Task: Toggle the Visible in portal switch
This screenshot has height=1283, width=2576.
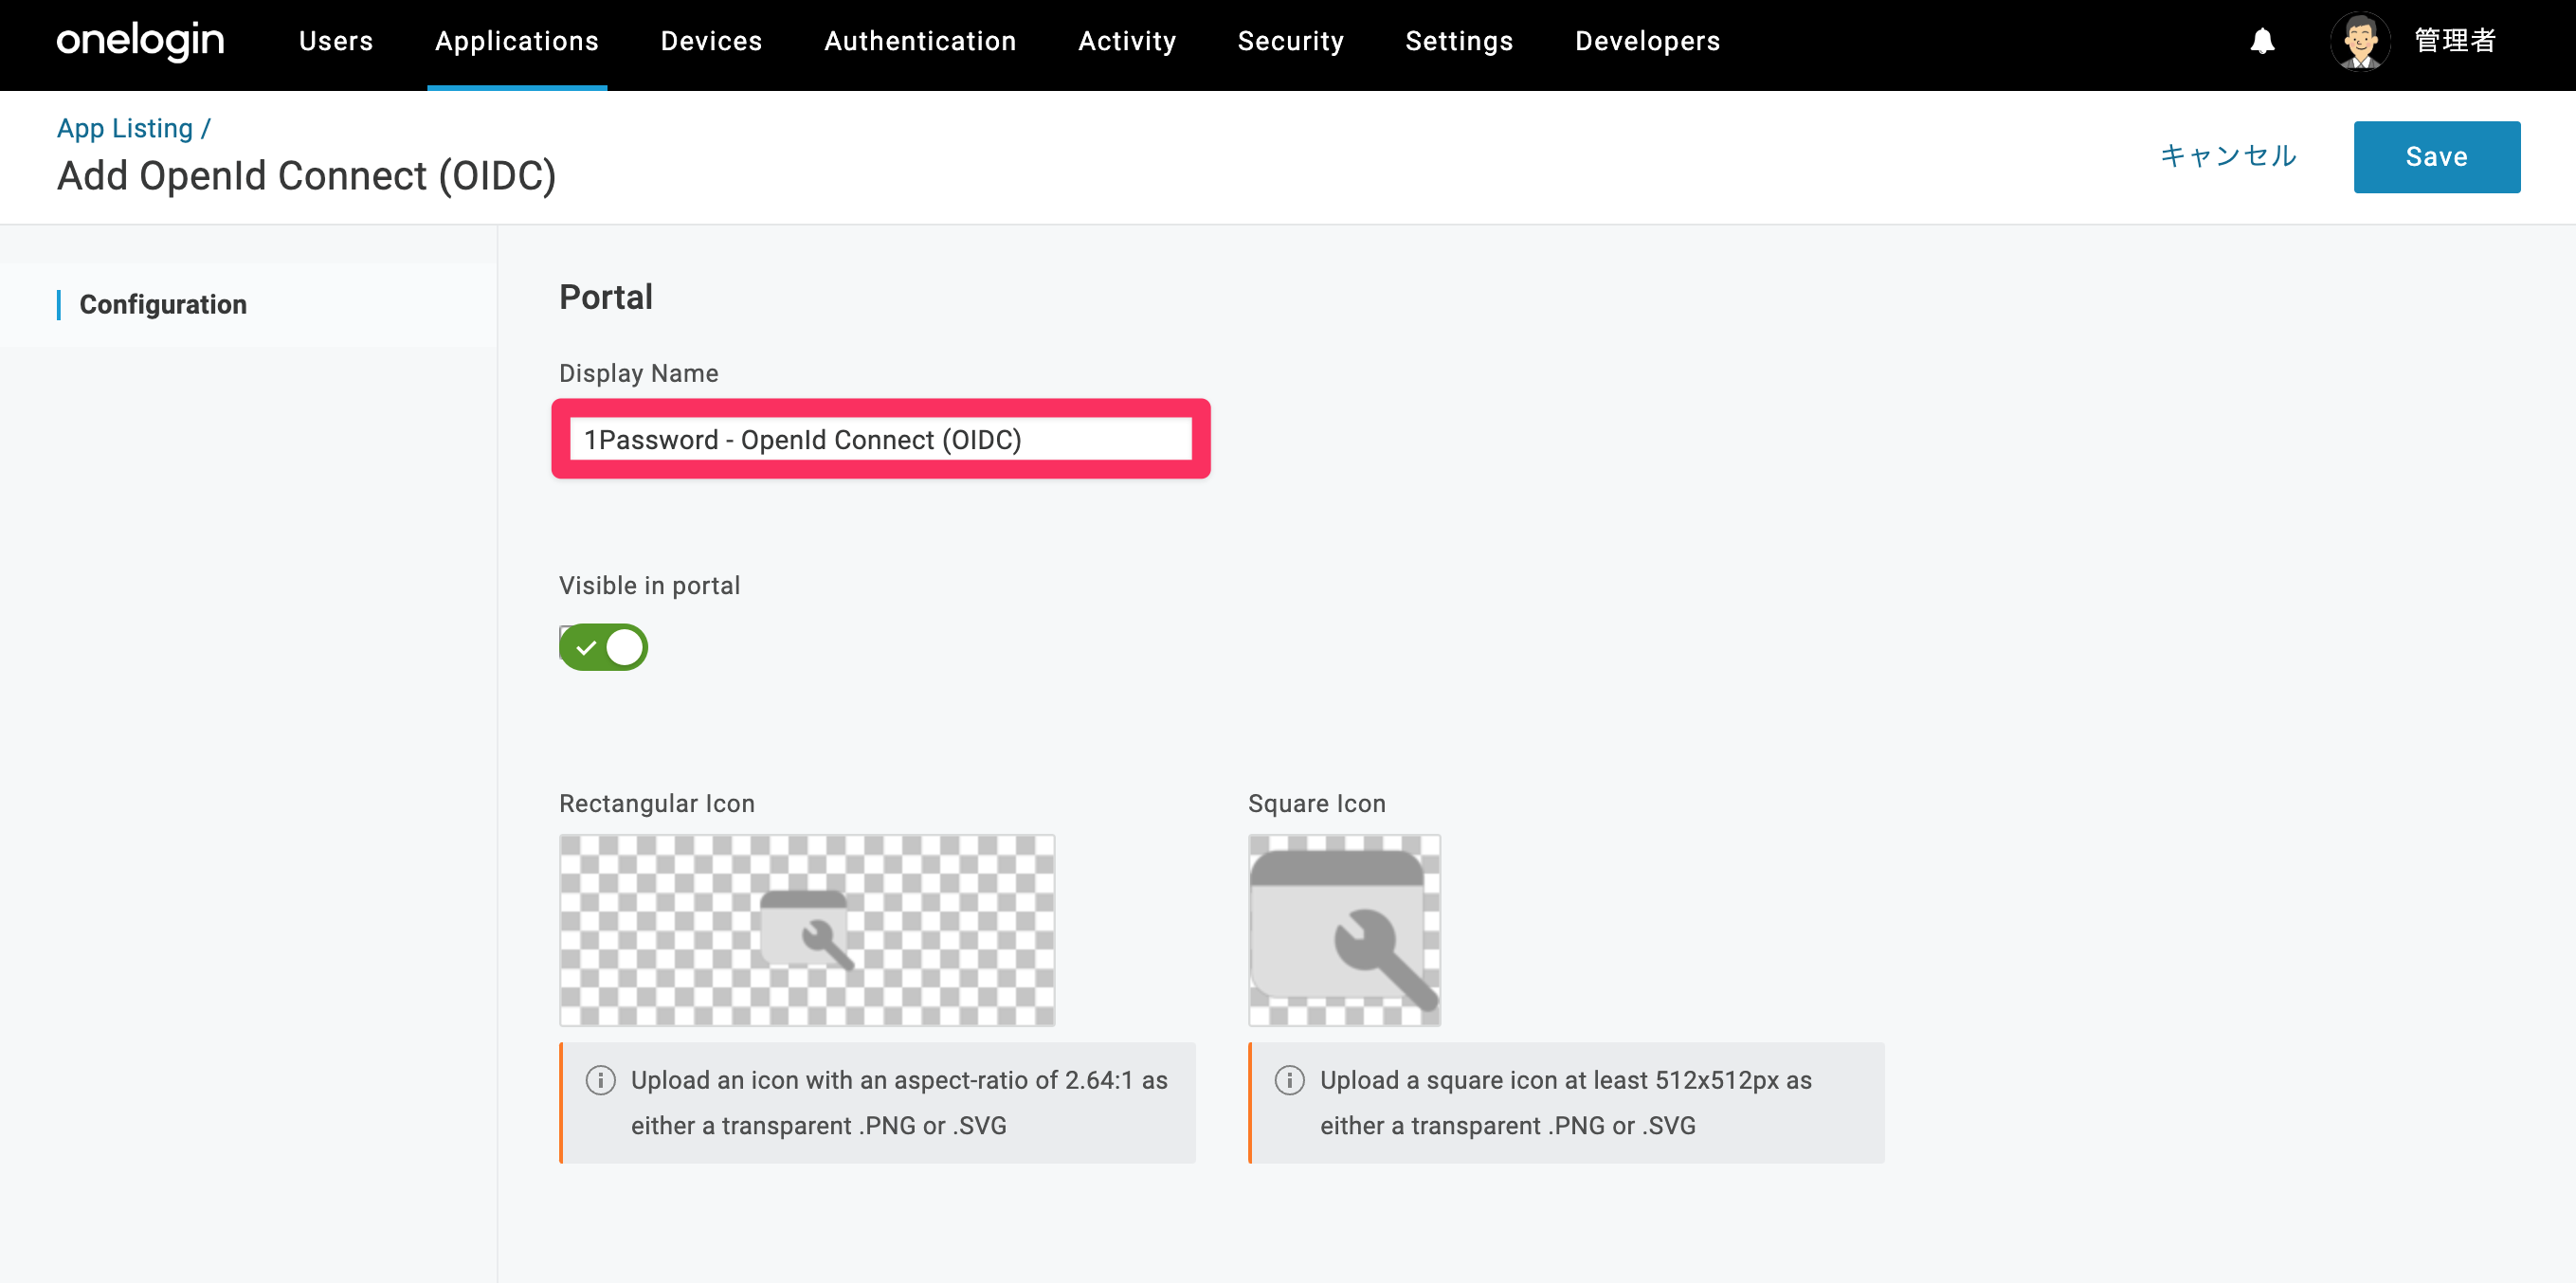Action: point(603,647)
